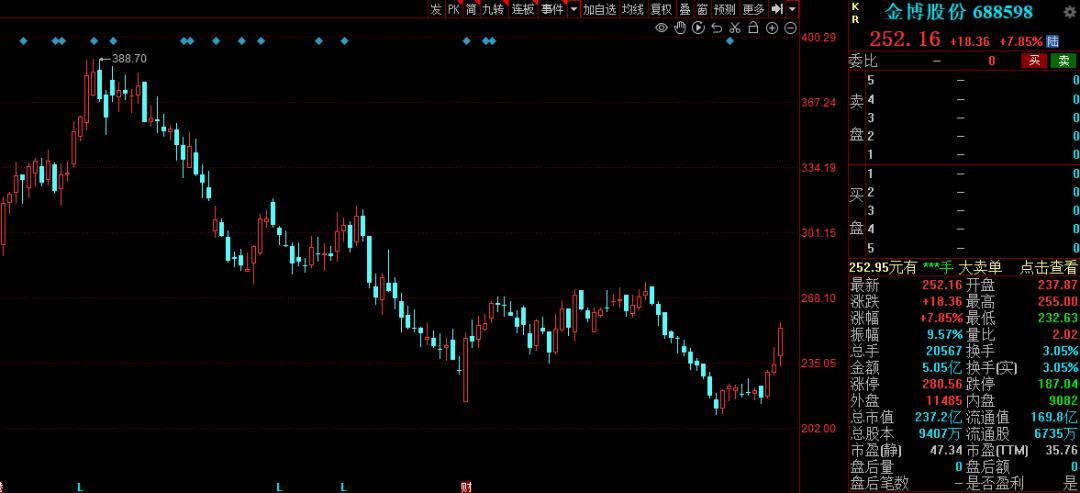Click the 最新 252.16 value
1080x493 pixels.
pos(942,285)
